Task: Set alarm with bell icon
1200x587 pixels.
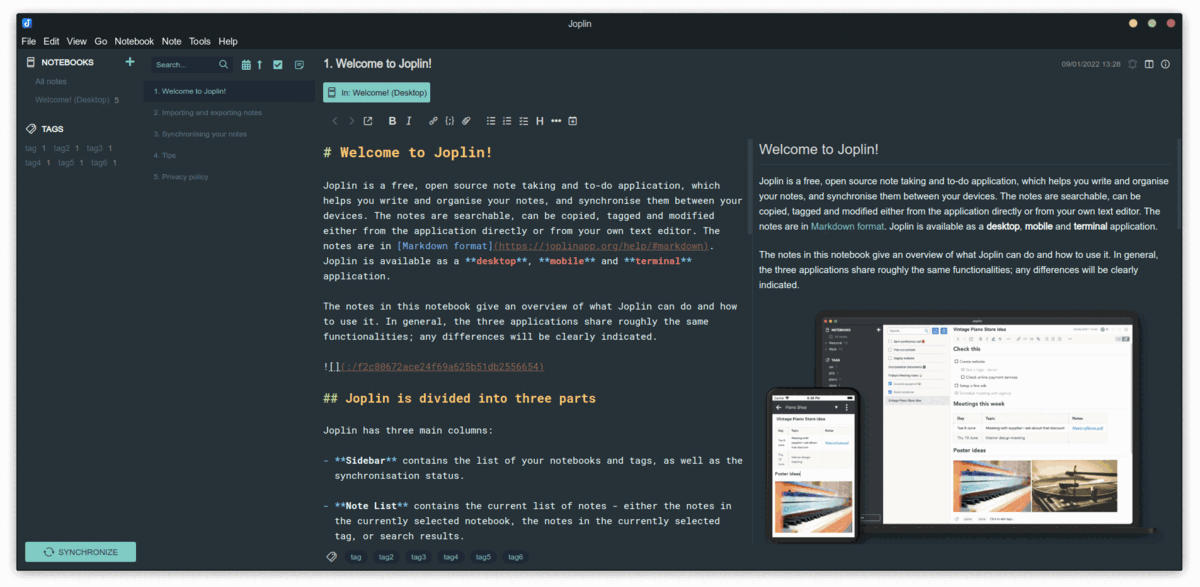Action: (1133, 64)
